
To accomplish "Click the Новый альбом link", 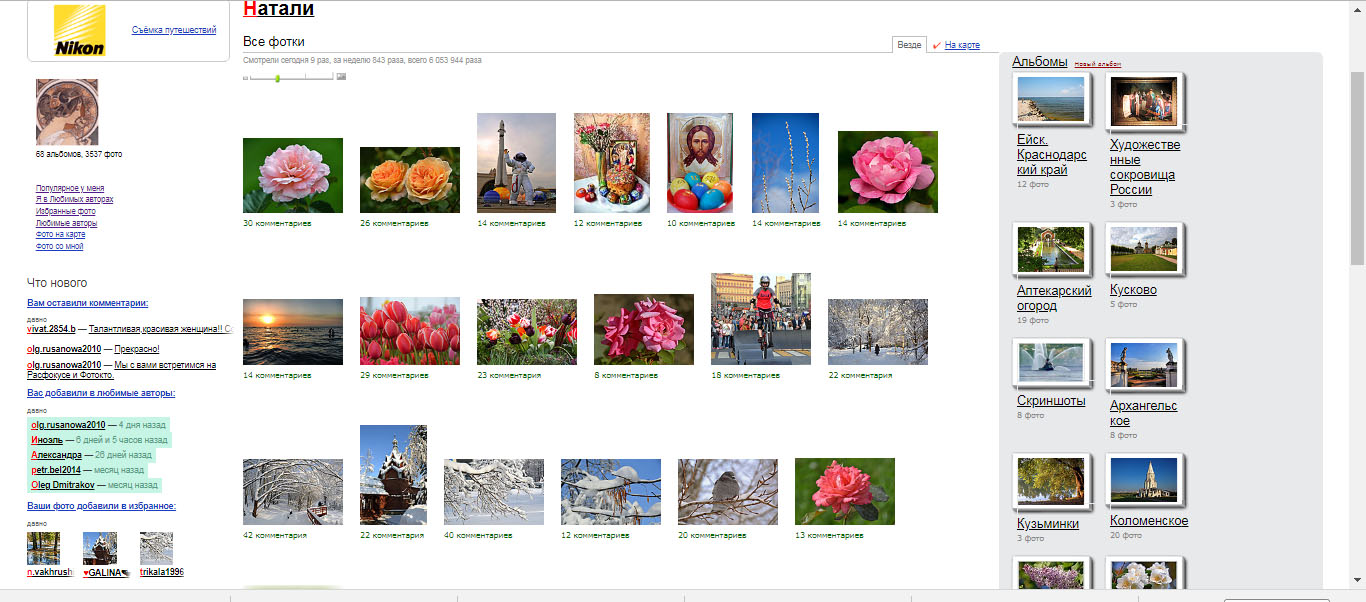I will (1097, 64).
